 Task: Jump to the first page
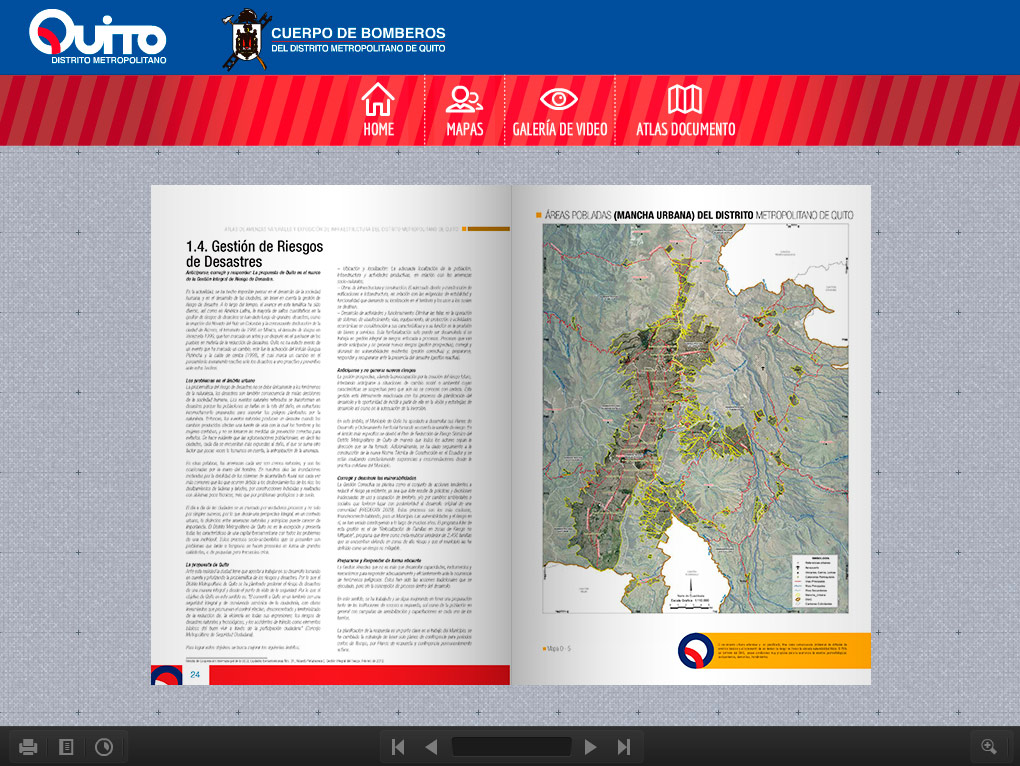pos(398,746)
